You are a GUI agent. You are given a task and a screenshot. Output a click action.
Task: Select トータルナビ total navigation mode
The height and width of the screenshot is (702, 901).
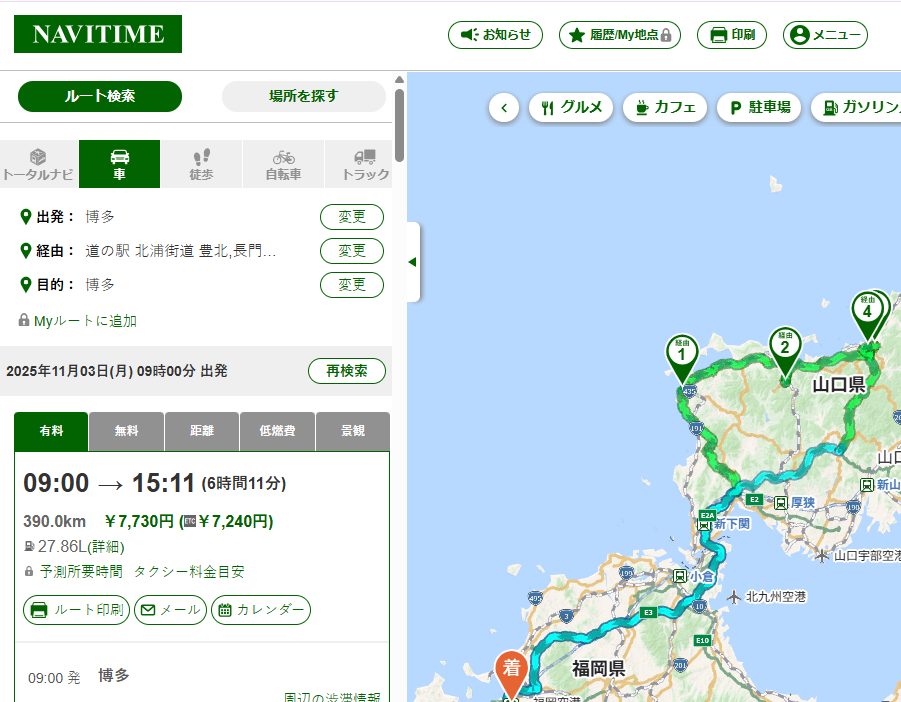click(38, 163)
